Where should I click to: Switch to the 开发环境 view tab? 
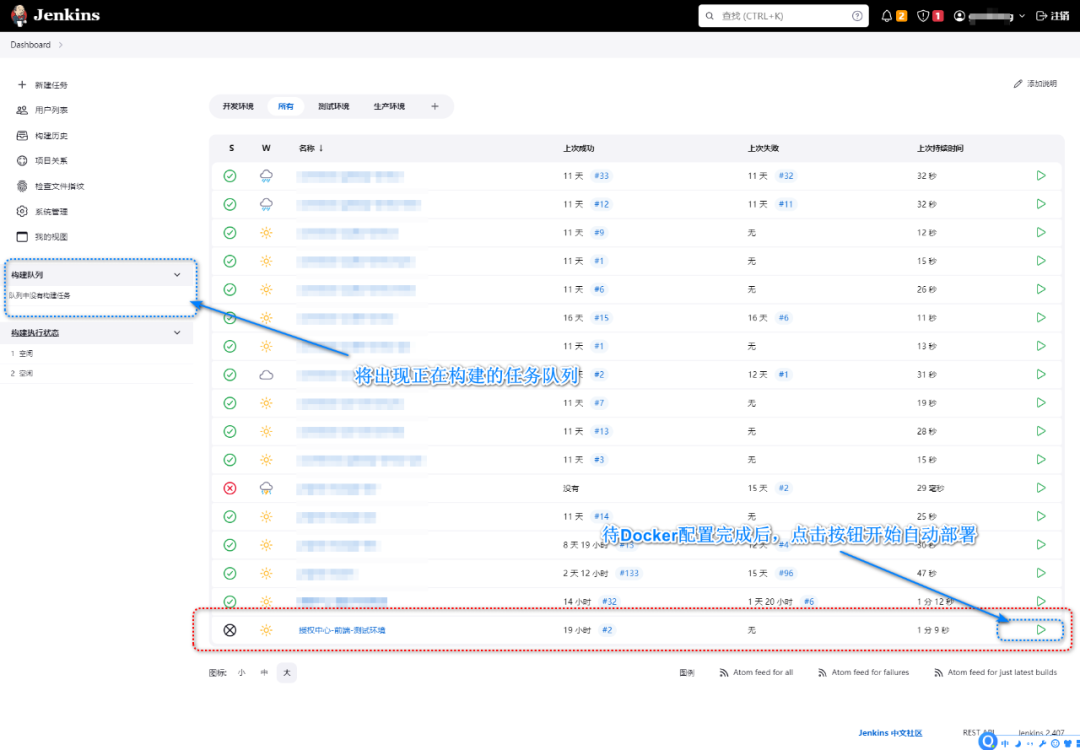coord(238,107)
